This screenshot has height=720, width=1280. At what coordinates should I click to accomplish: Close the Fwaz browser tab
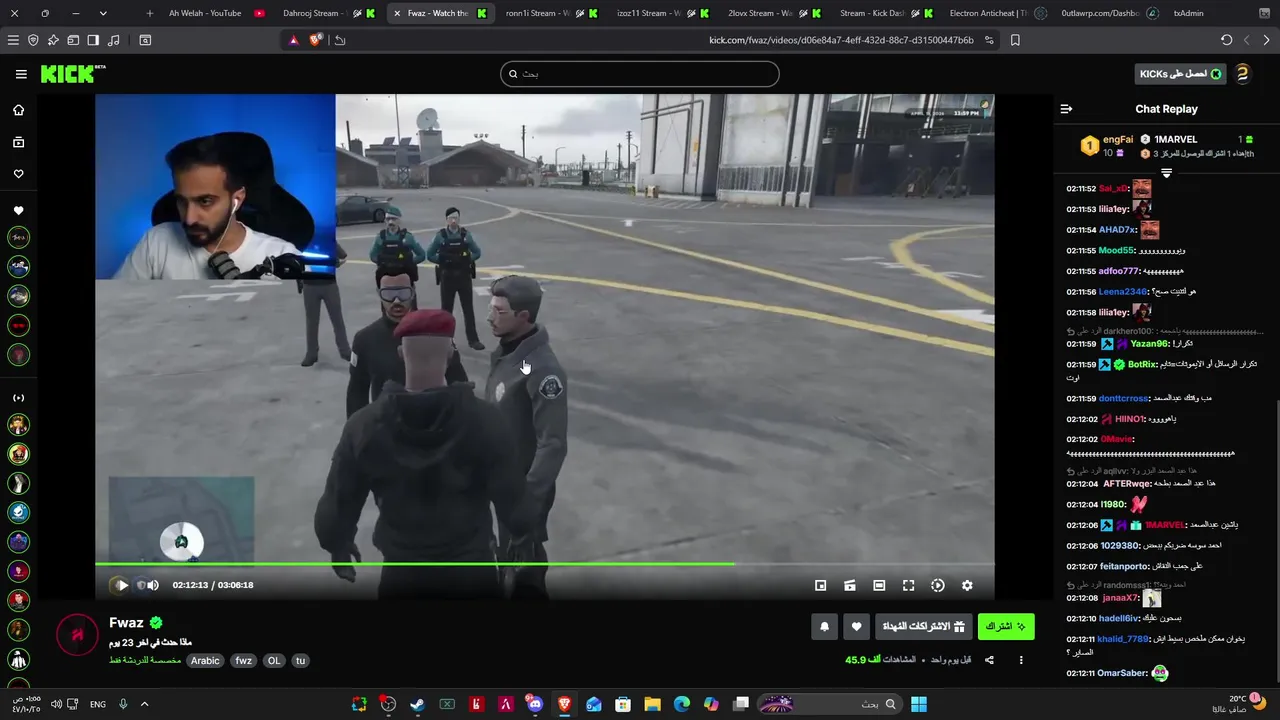(397, 13)
